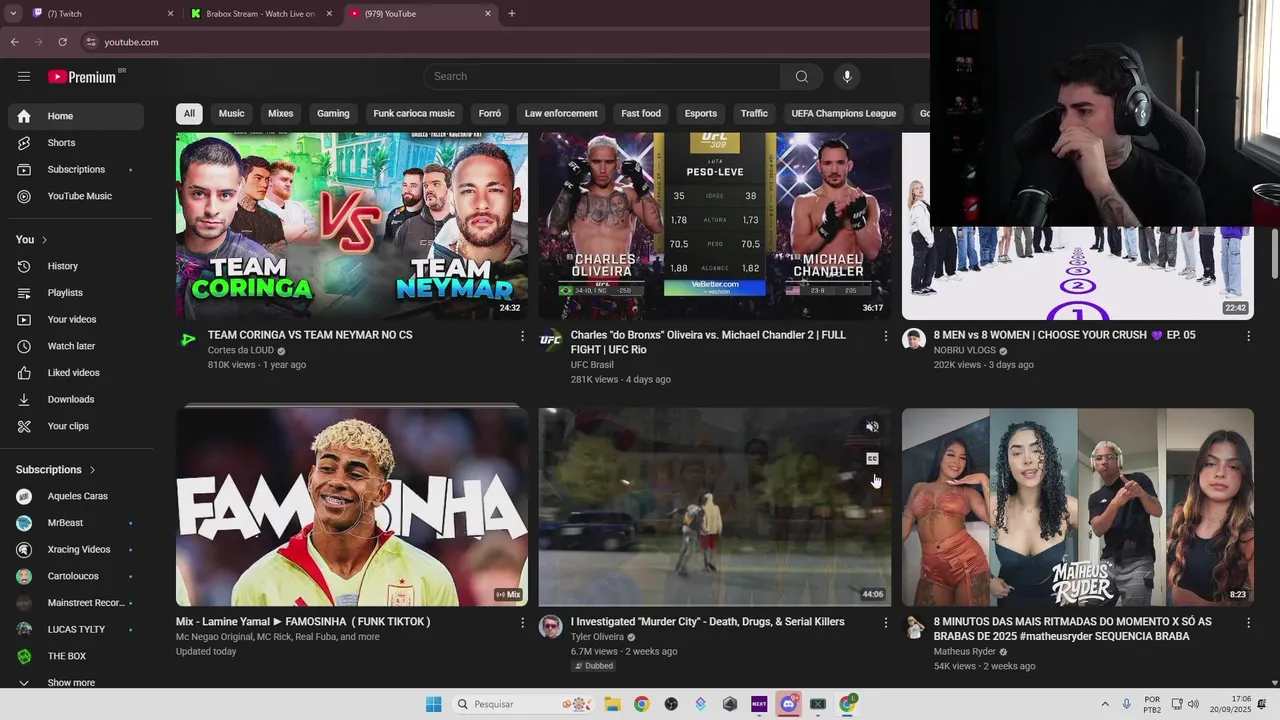The image size is (1280, 720).
Task: Open Xracing Videos channel subscription
Action: (x=76, y=549)
